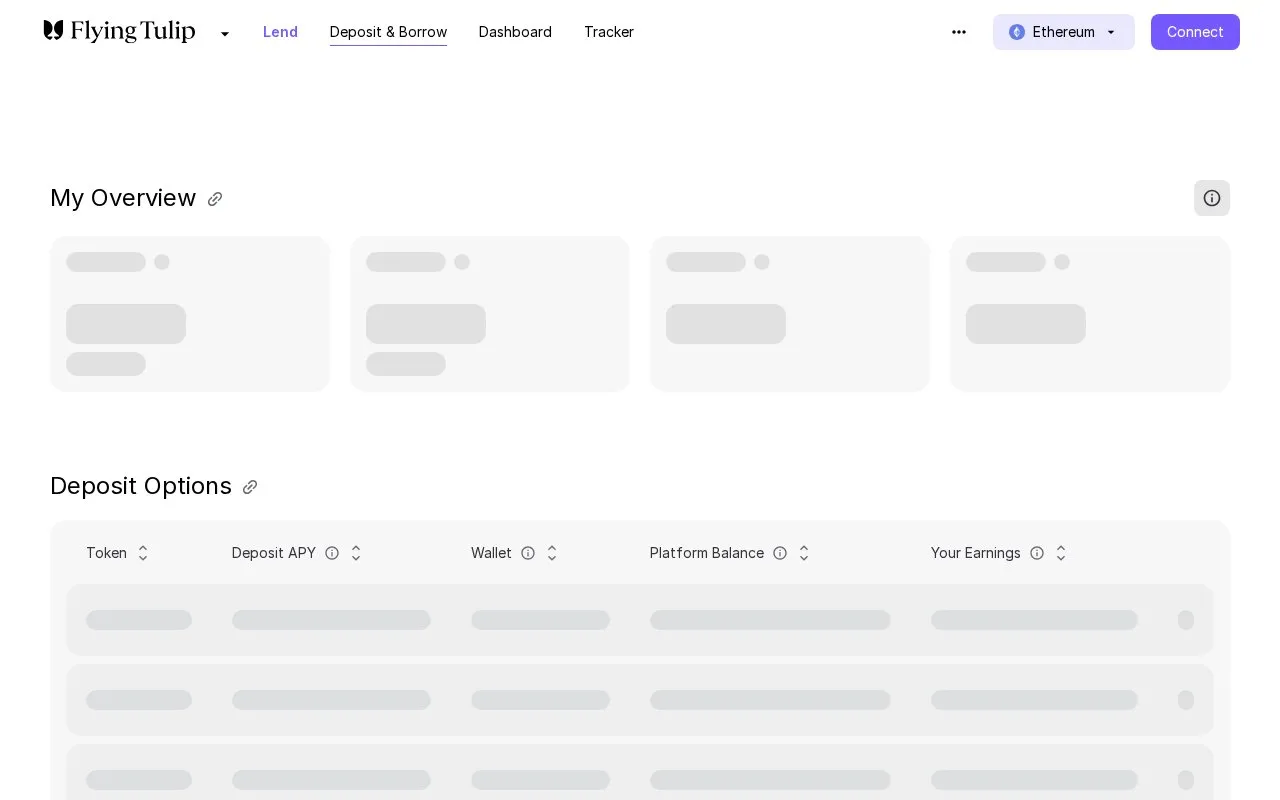Click the Flying Tulip logo

119,32
